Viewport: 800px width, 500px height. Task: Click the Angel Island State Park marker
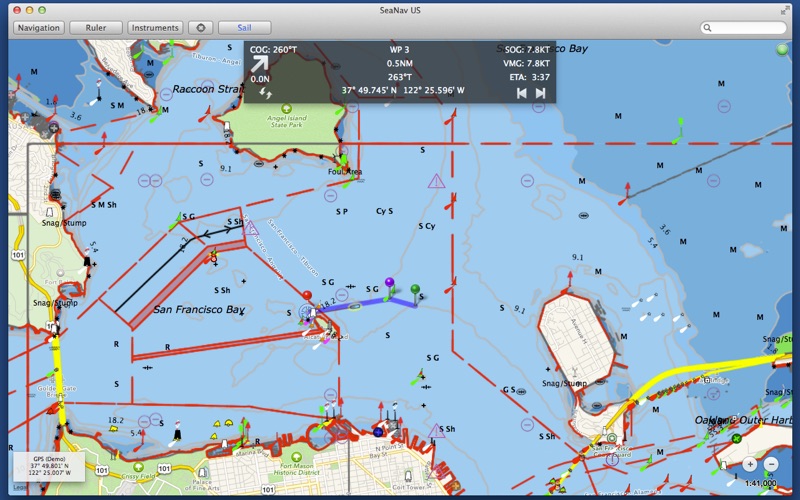pos(287,109)
